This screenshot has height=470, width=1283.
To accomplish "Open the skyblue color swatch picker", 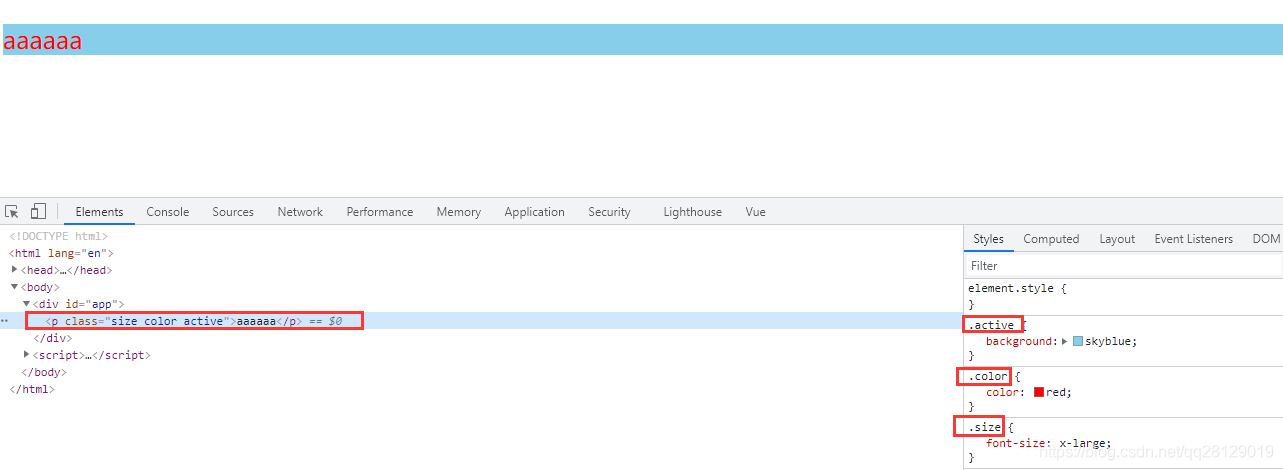I will (x=1078, y=341).
